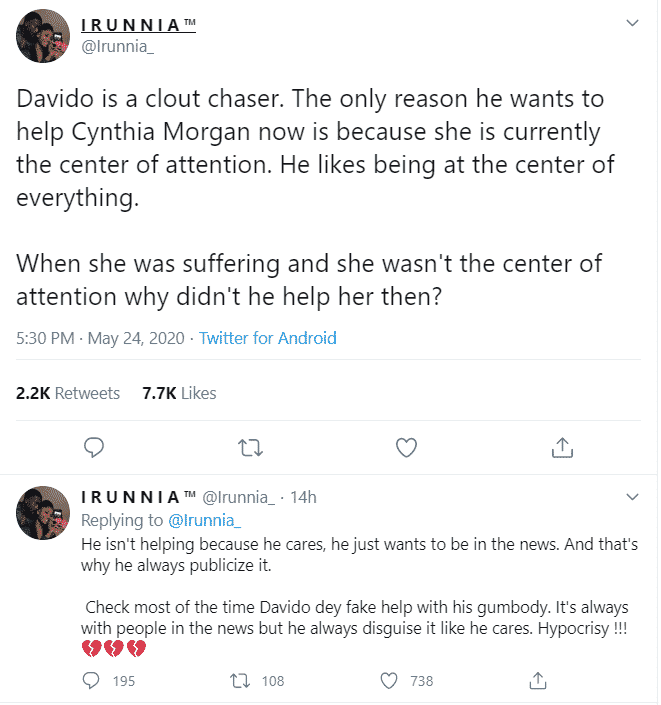Retweet the reply tweet showing 108 retweets
This screenshot has width=661, height=705.
pyautogui.click(x=240, y=680)
